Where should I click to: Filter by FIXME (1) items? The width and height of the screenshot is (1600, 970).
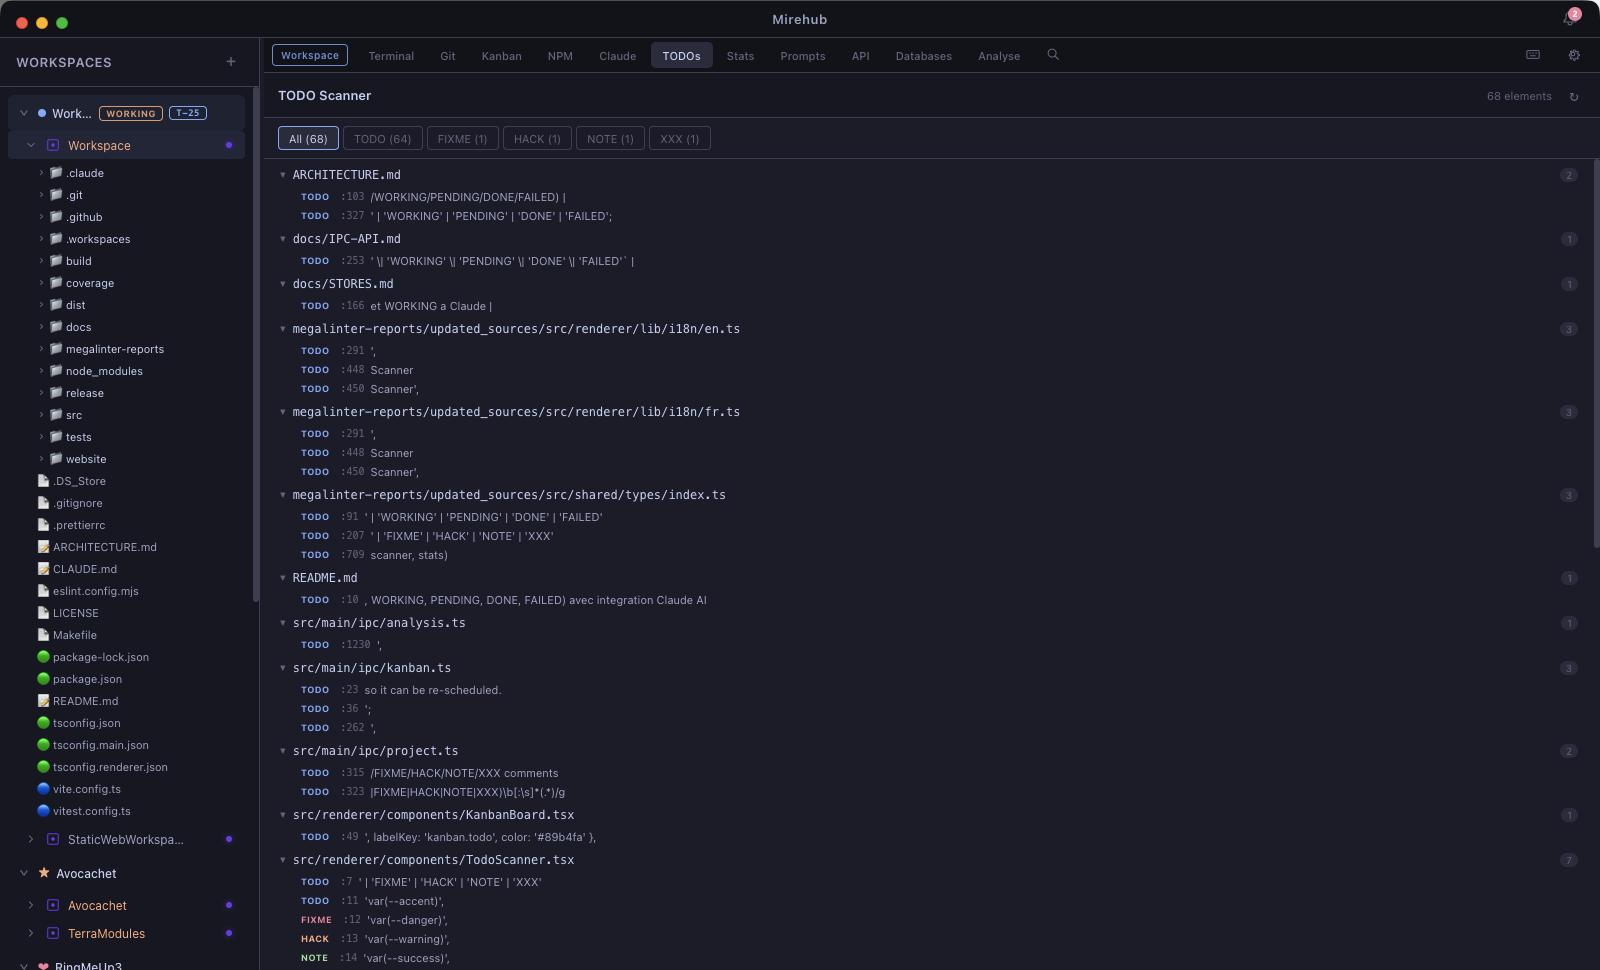(462, 139)
